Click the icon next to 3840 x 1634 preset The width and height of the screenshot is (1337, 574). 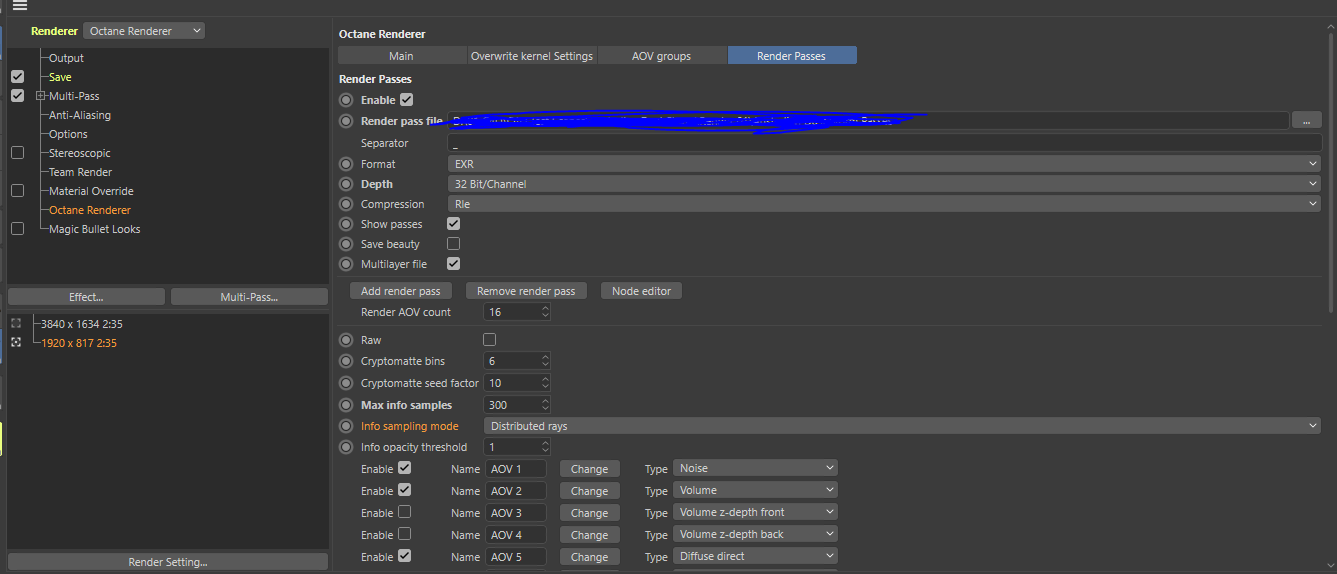(16, 323)
